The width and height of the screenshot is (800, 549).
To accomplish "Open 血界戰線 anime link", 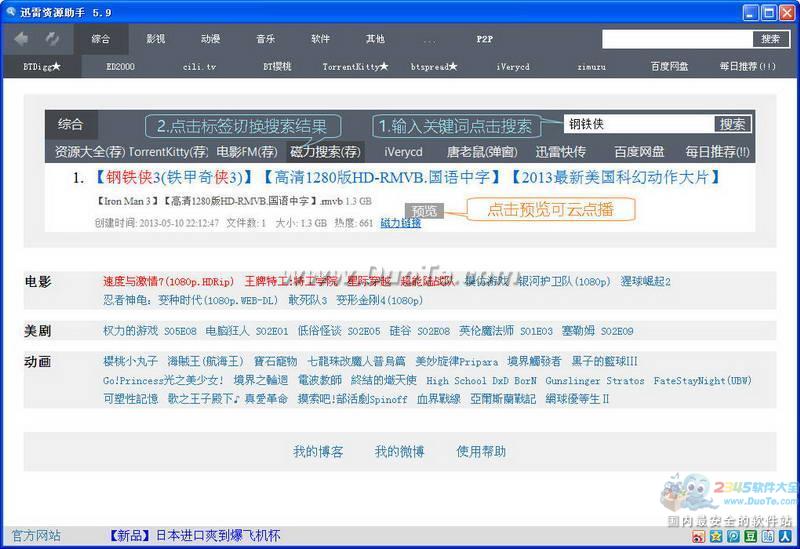I will [439, 399].
